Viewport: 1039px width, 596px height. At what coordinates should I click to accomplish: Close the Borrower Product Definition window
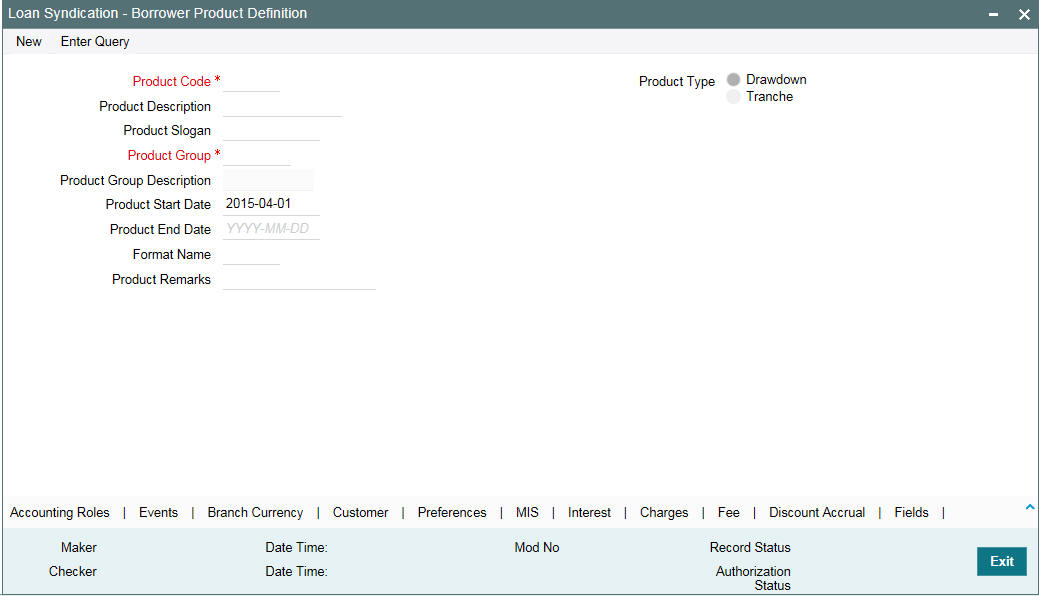coord(1024,14)
